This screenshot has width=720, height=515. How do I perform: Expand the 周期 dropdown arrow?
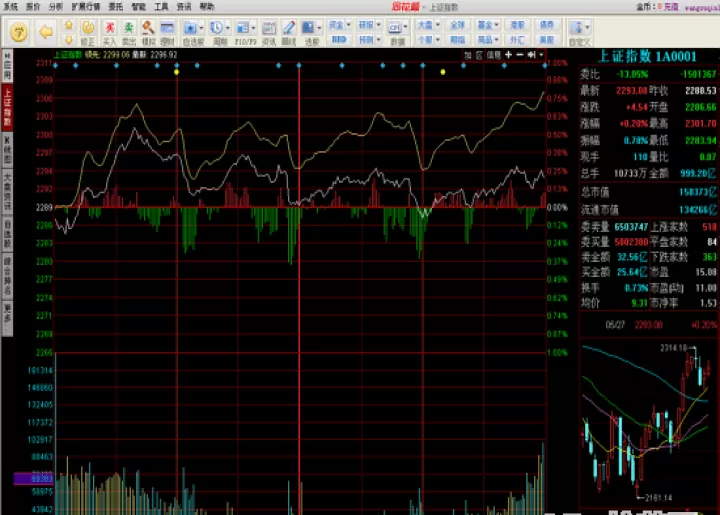point(227,28)
